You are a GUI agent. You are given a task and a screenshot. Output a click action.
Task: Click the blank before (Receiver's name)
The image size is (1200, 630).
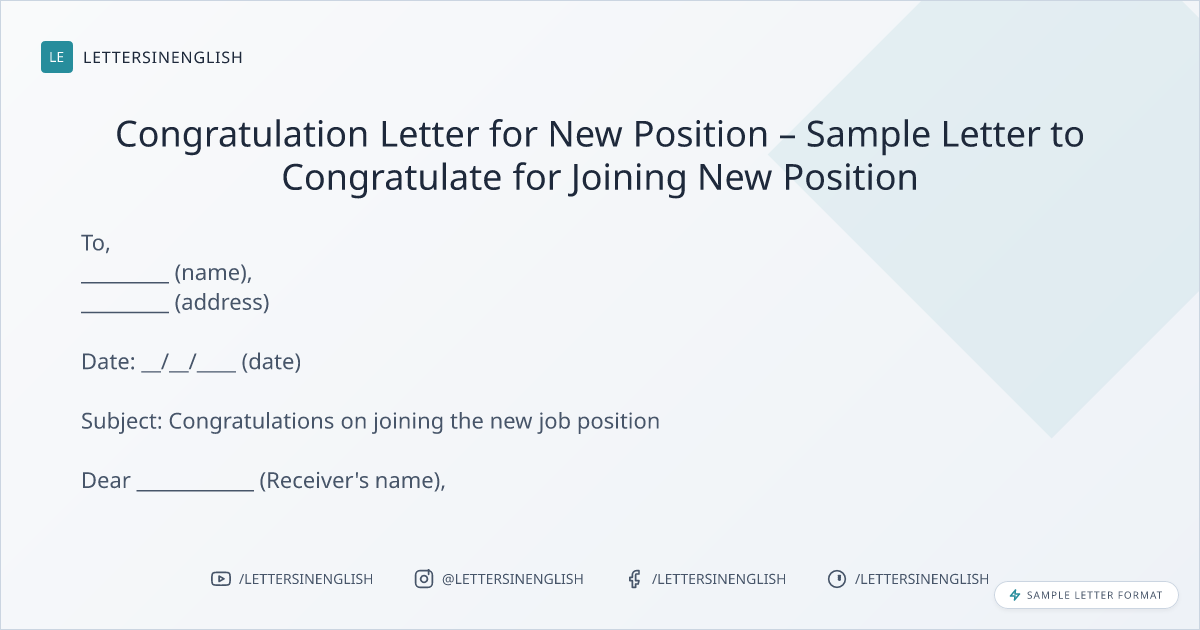[x=195, y=482]
